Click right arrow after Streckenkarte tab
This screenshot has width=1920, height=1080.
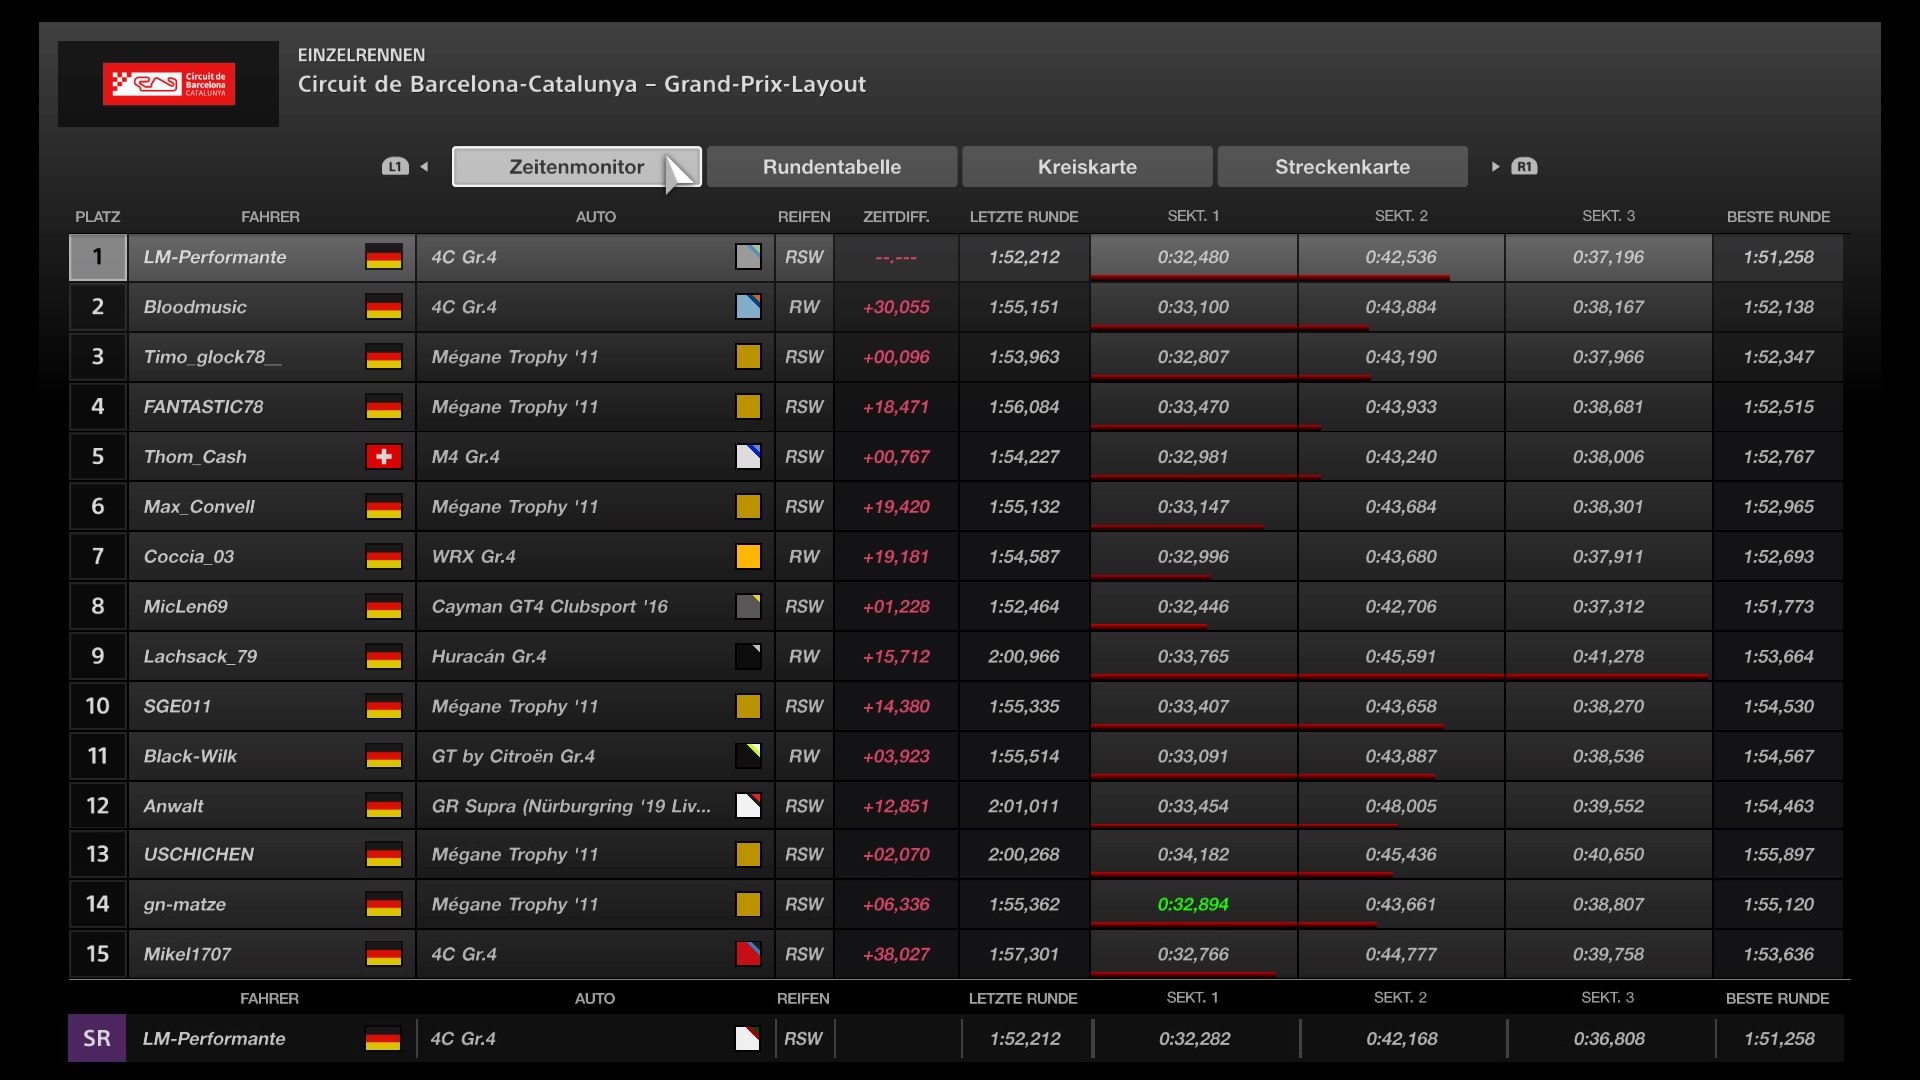click(x=1495, y=167)
